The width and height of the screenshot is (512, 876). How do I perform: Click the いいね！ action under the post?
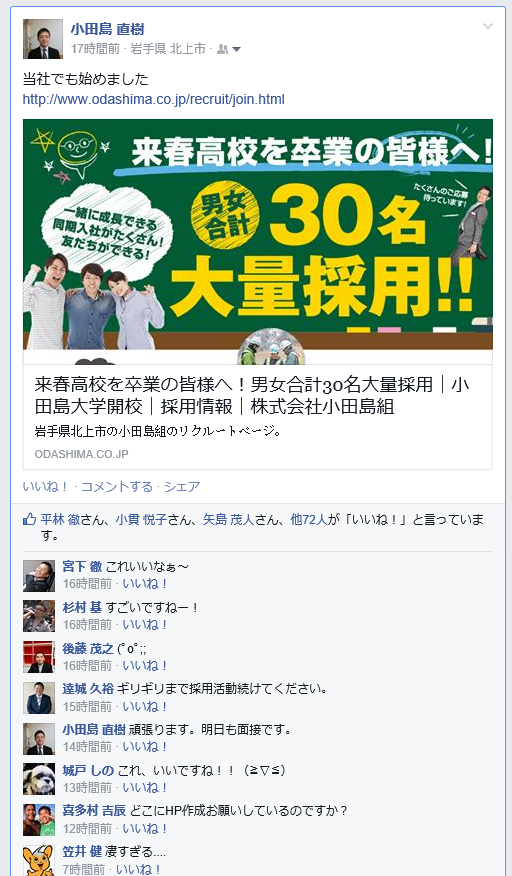[45, 487]
